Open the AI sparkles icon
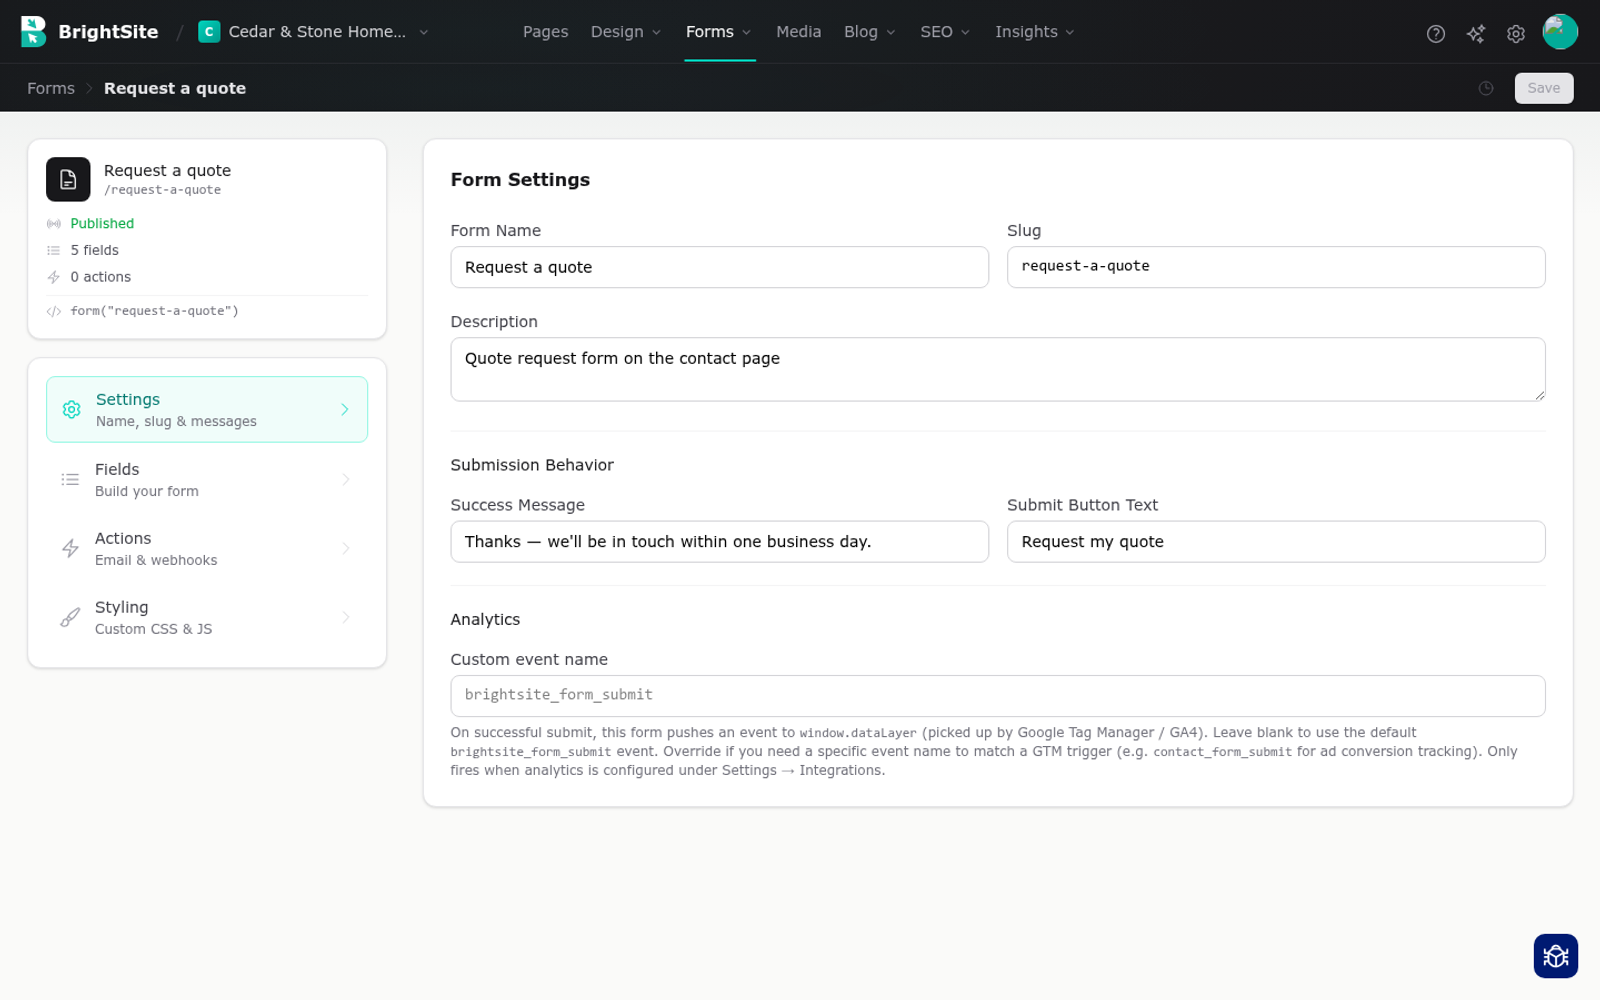 [x=1476, y=34]
